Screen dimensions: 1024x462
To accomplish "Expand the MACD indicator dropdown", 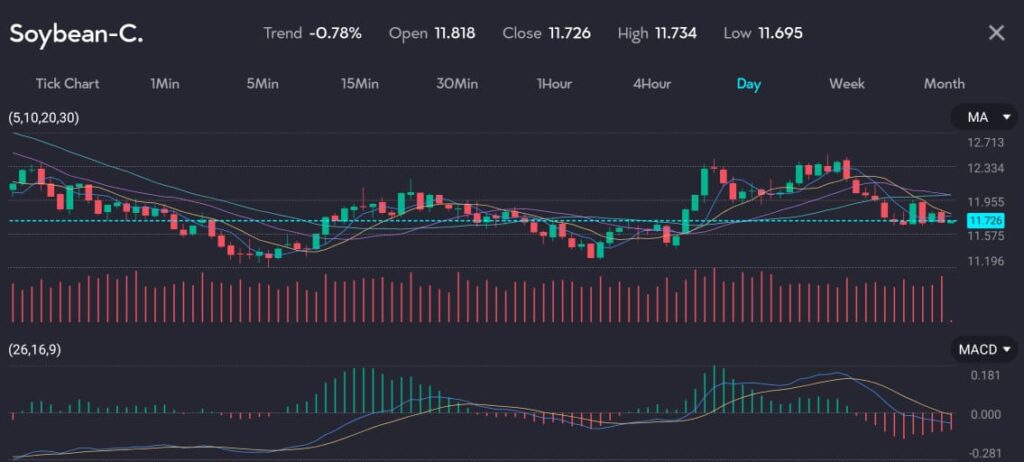I will [984, 349].
